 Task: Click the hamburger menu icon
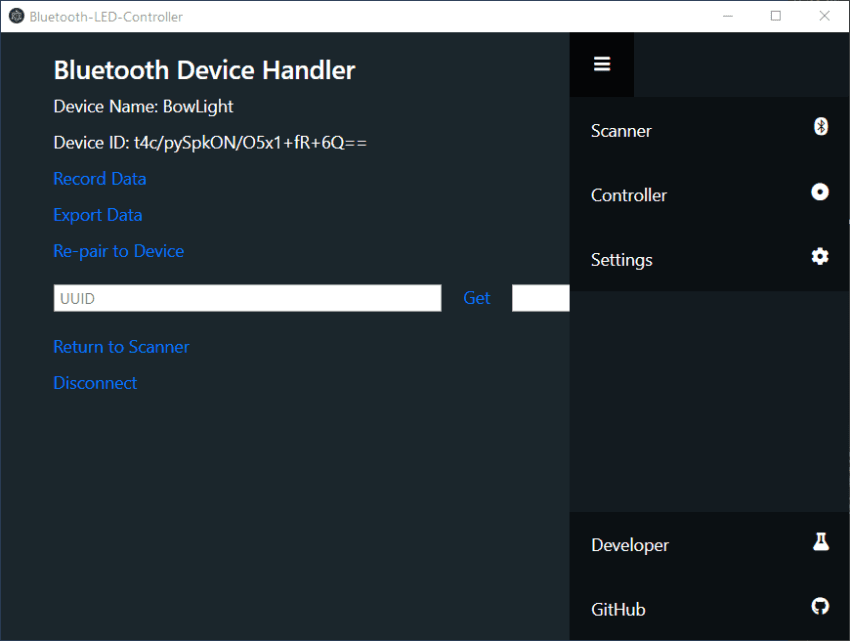[x=601, y=63]
